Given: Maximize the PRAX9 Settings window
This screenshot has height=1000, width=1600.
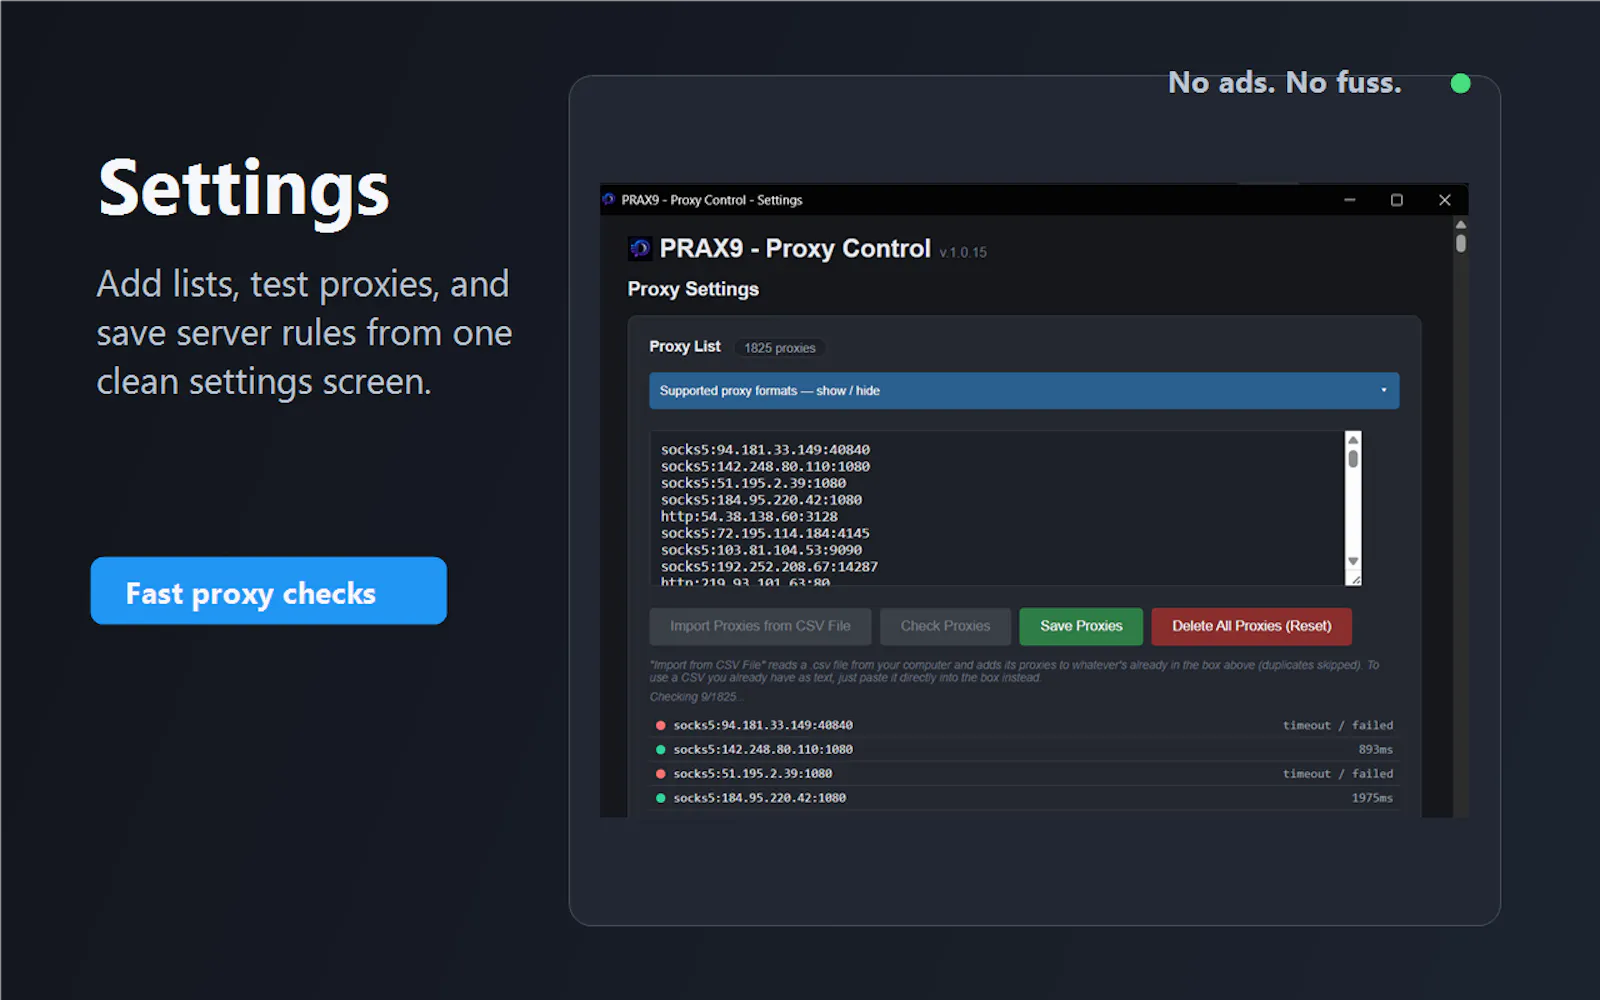Looking at the screenshot, I should pyautogui.click(x=1397, y=200).
